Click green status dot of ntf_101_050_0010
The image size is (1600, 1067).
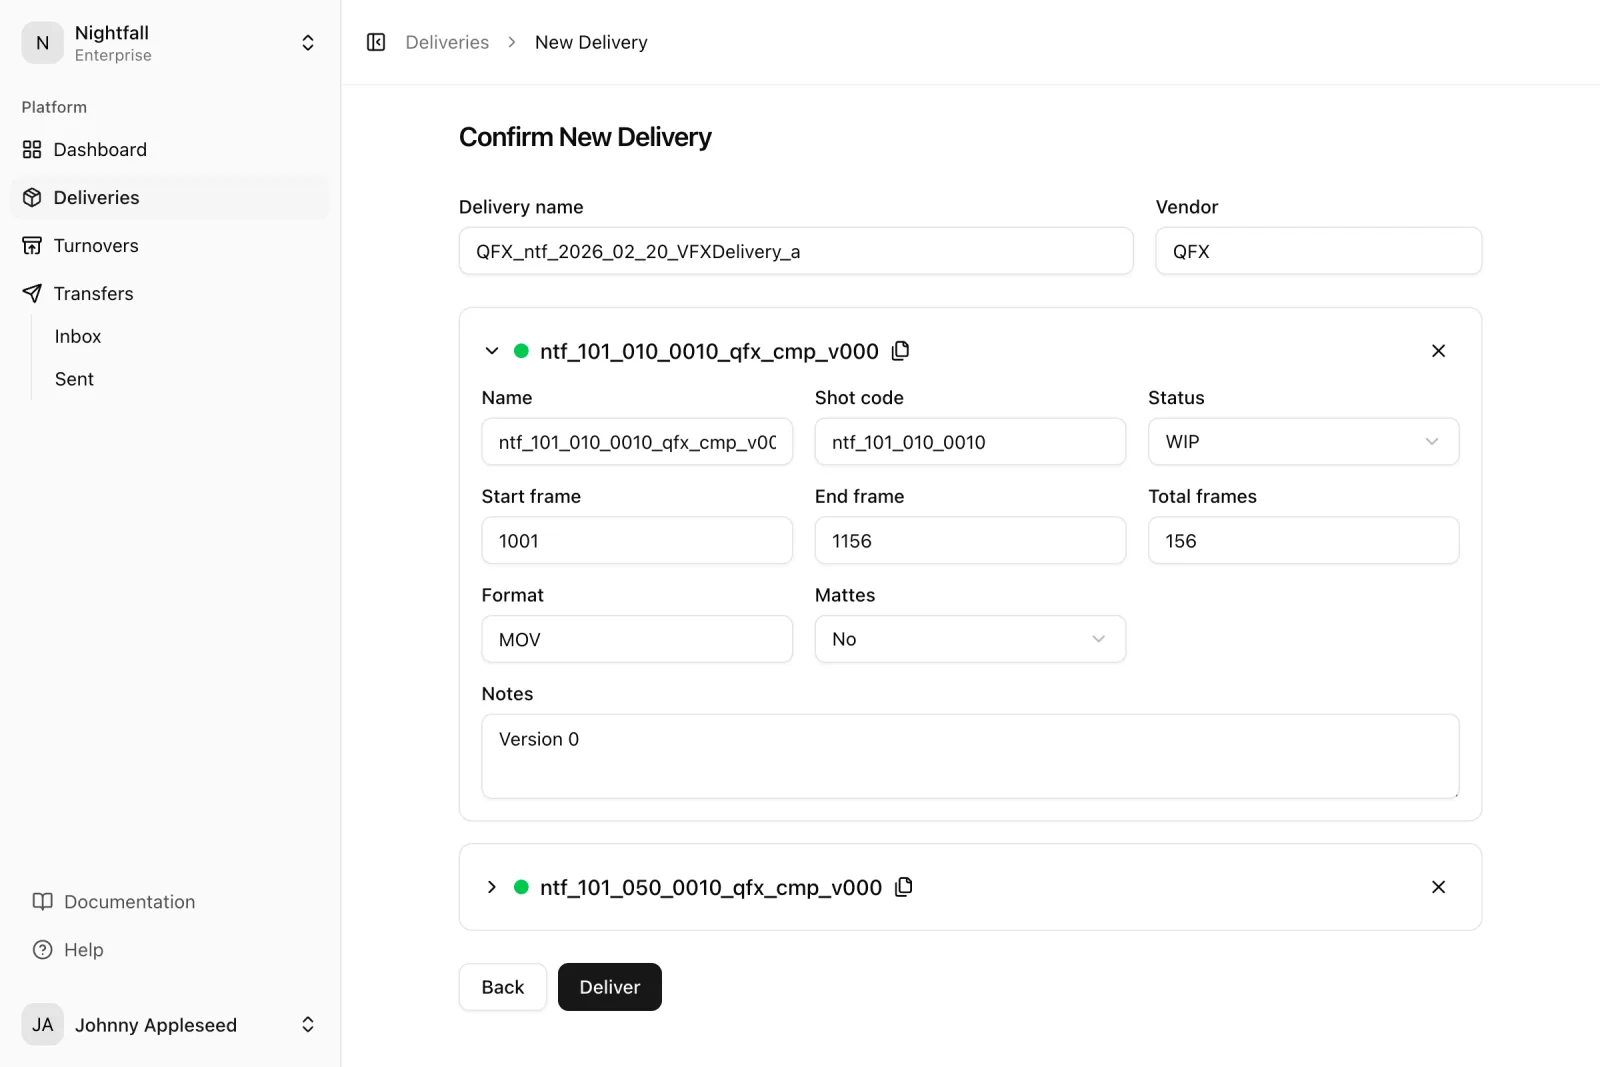[x=521, y=887]
